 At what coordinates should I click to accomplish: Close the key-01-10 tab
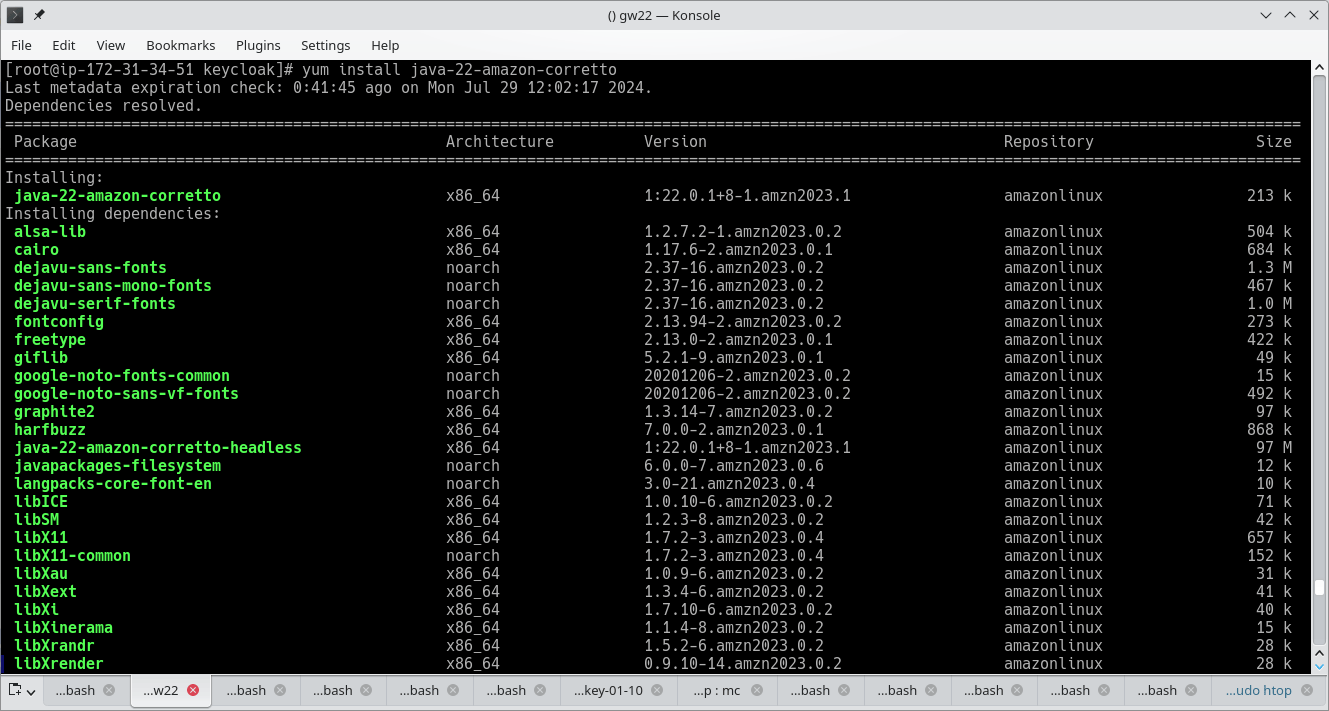(x=657, y=690)
